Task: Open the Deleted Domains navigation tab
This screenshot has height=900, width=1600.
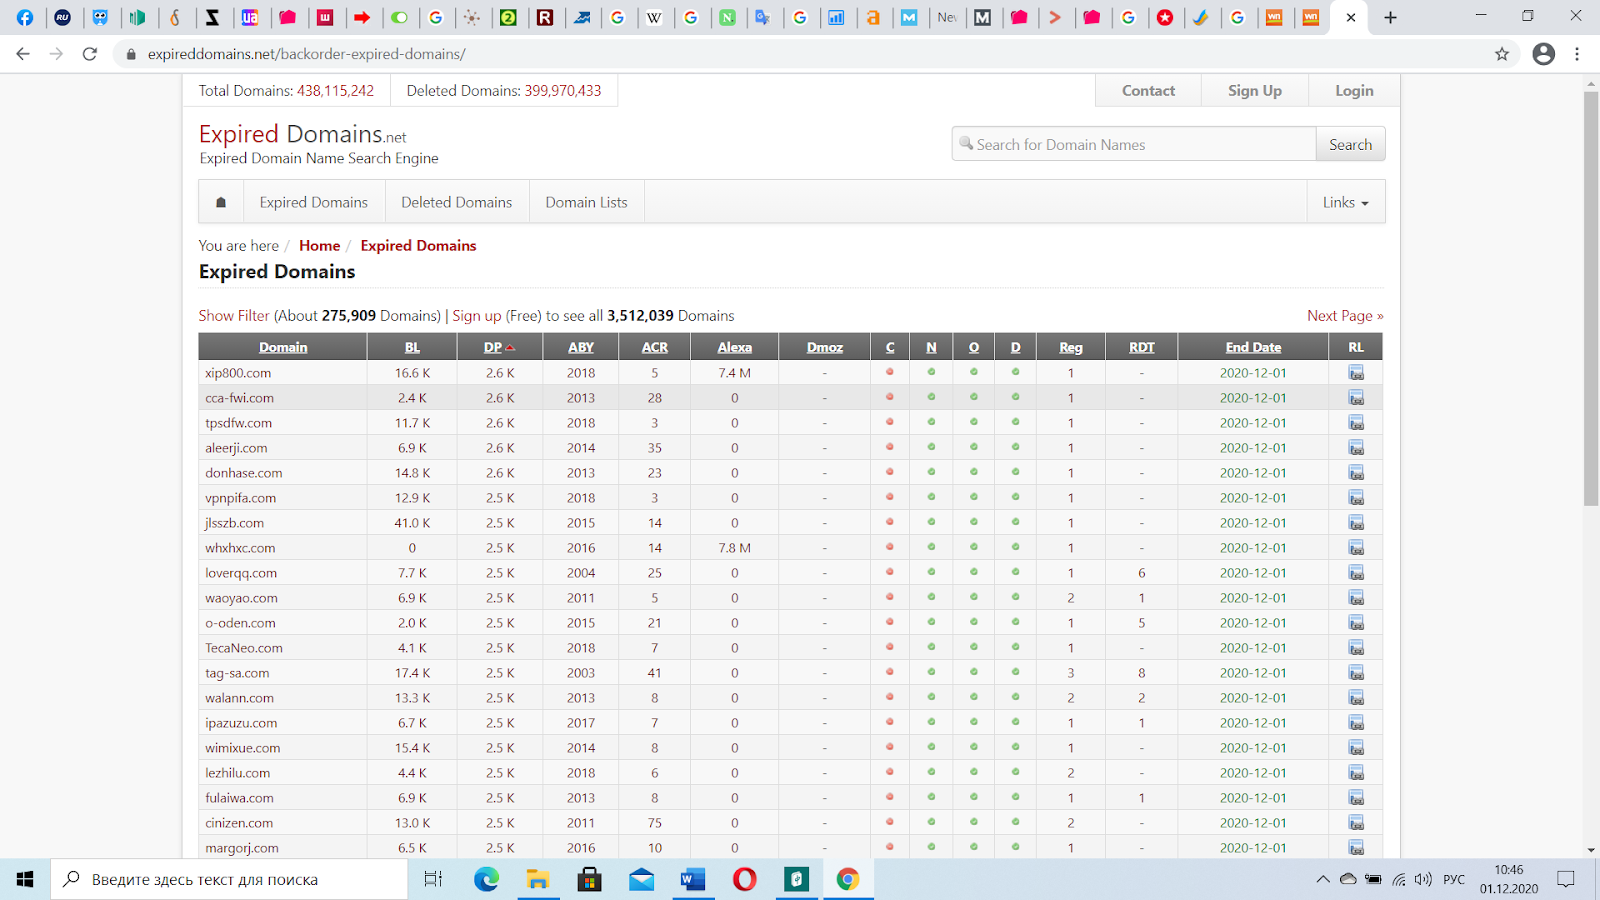Action: [x=457, y=202]
